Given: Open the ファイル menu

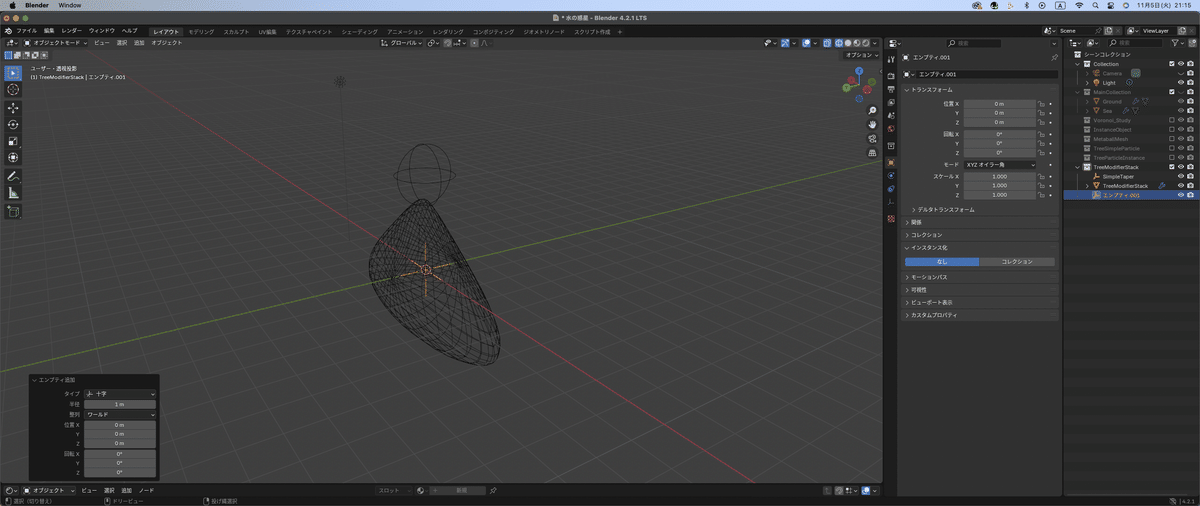Looking at the screenshot, I should point(26,31).
